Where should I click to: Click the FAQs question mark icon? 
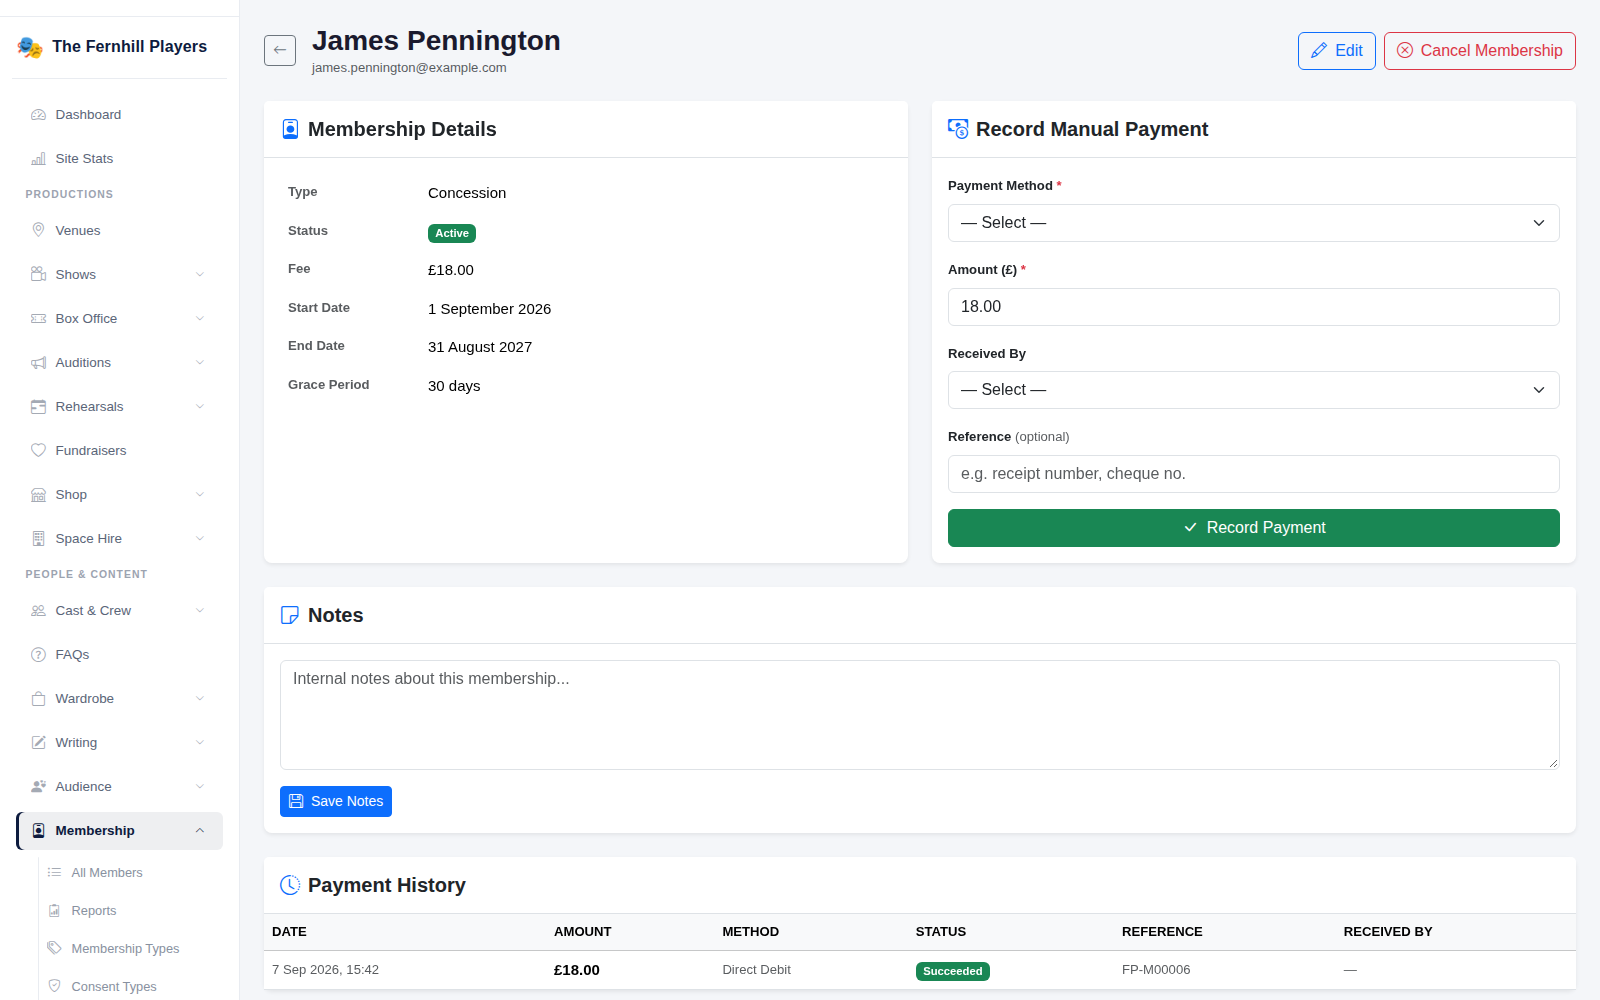point(38,654)
